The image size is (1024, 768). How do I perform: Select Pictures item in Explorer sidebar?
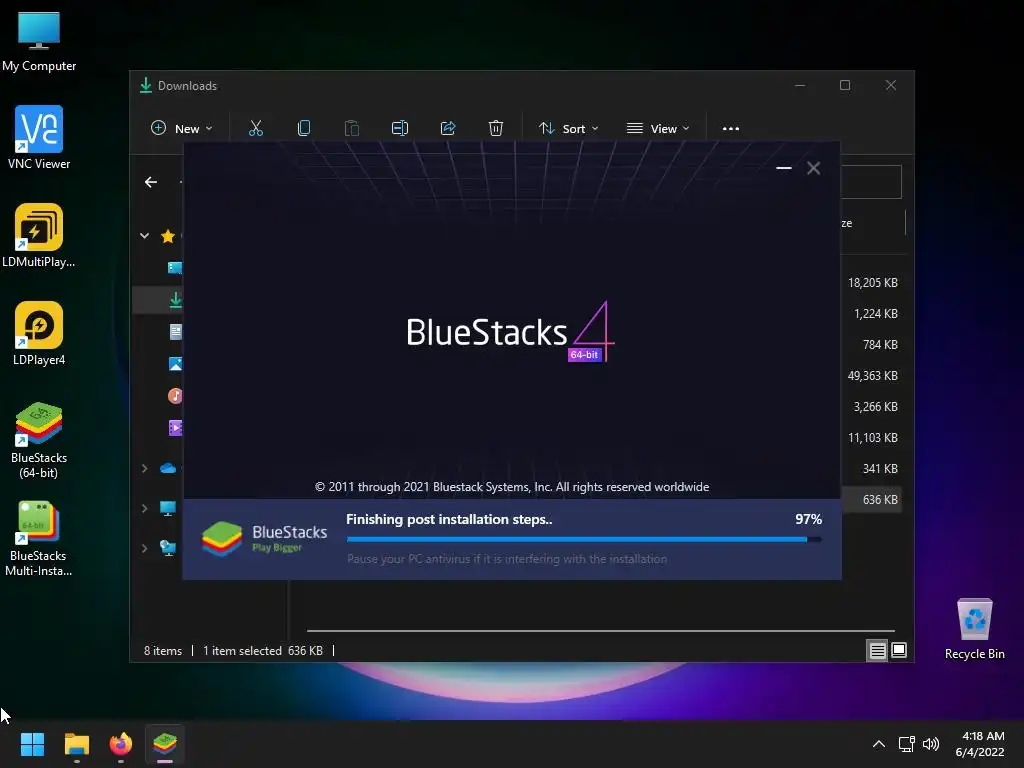[x=176, y=364]
